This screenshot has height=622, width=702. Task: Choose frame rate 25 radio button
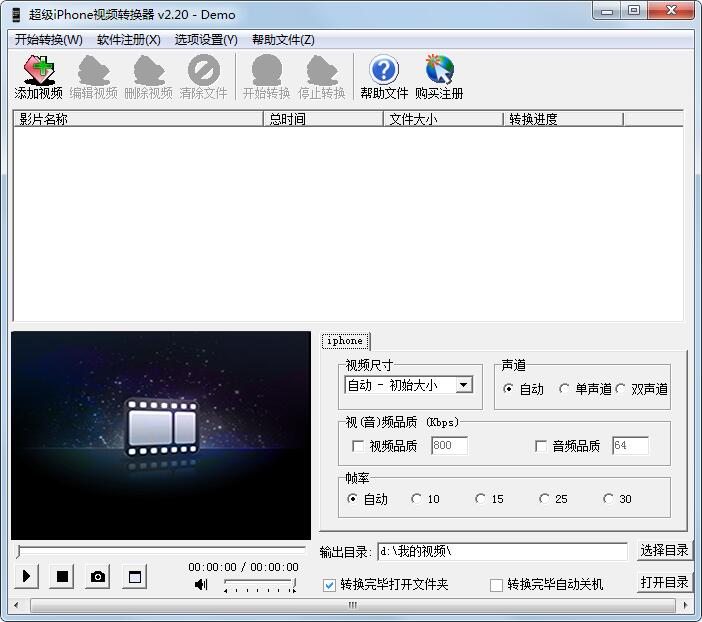pyautogui.click(x=544, y=498)
